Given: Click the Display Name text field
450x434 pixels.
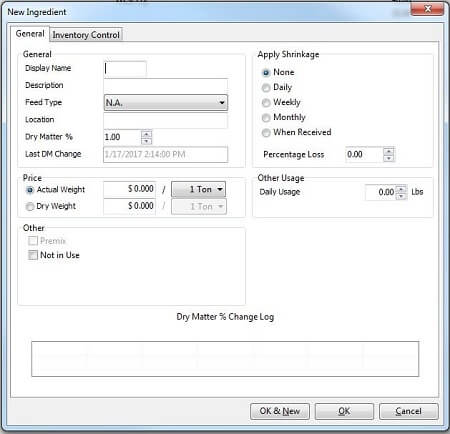Looking at the screenshot, I should tap(125, 69).
